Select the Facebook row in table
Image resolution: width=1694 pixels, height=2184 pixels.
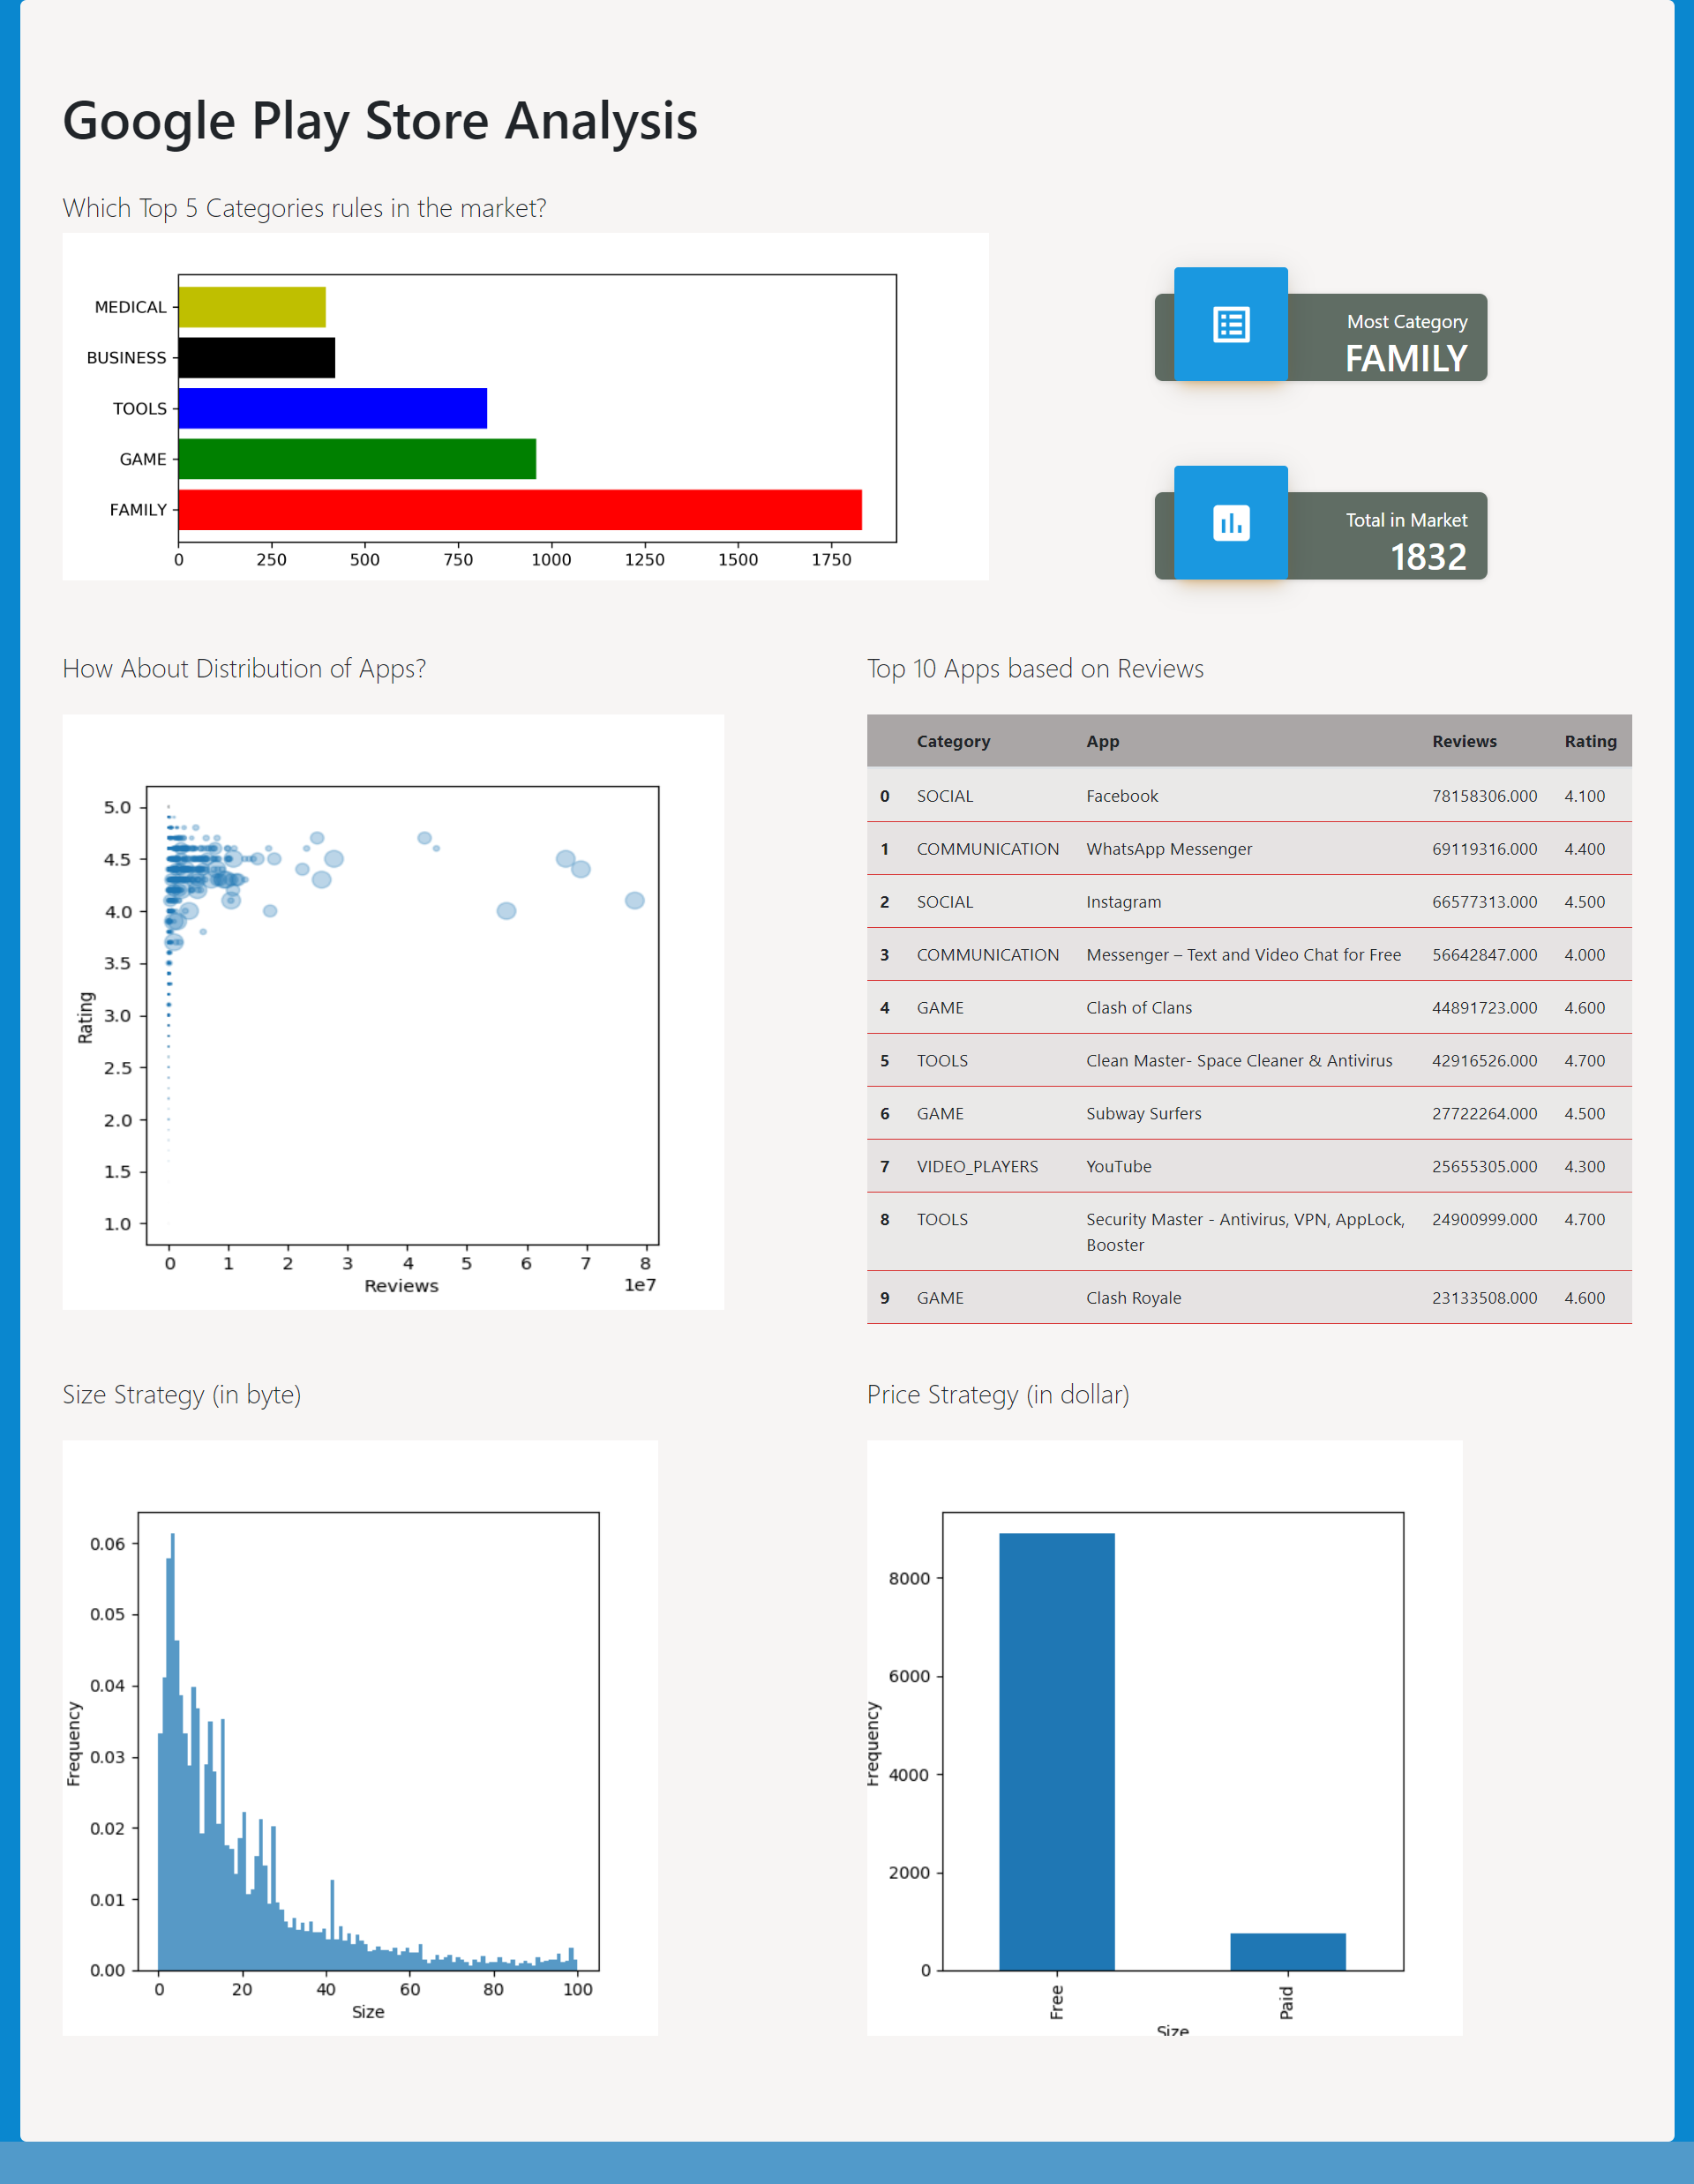coord(1121,796)
